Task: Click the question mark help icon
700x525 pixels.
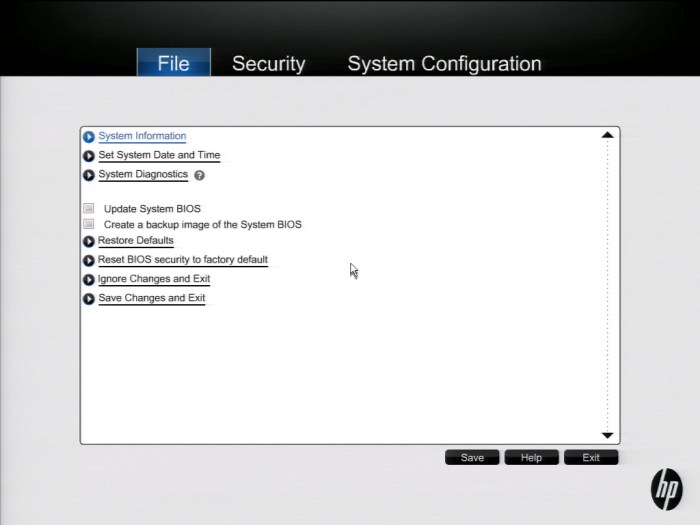Action: pyautogui.click(x=199, y=175)
